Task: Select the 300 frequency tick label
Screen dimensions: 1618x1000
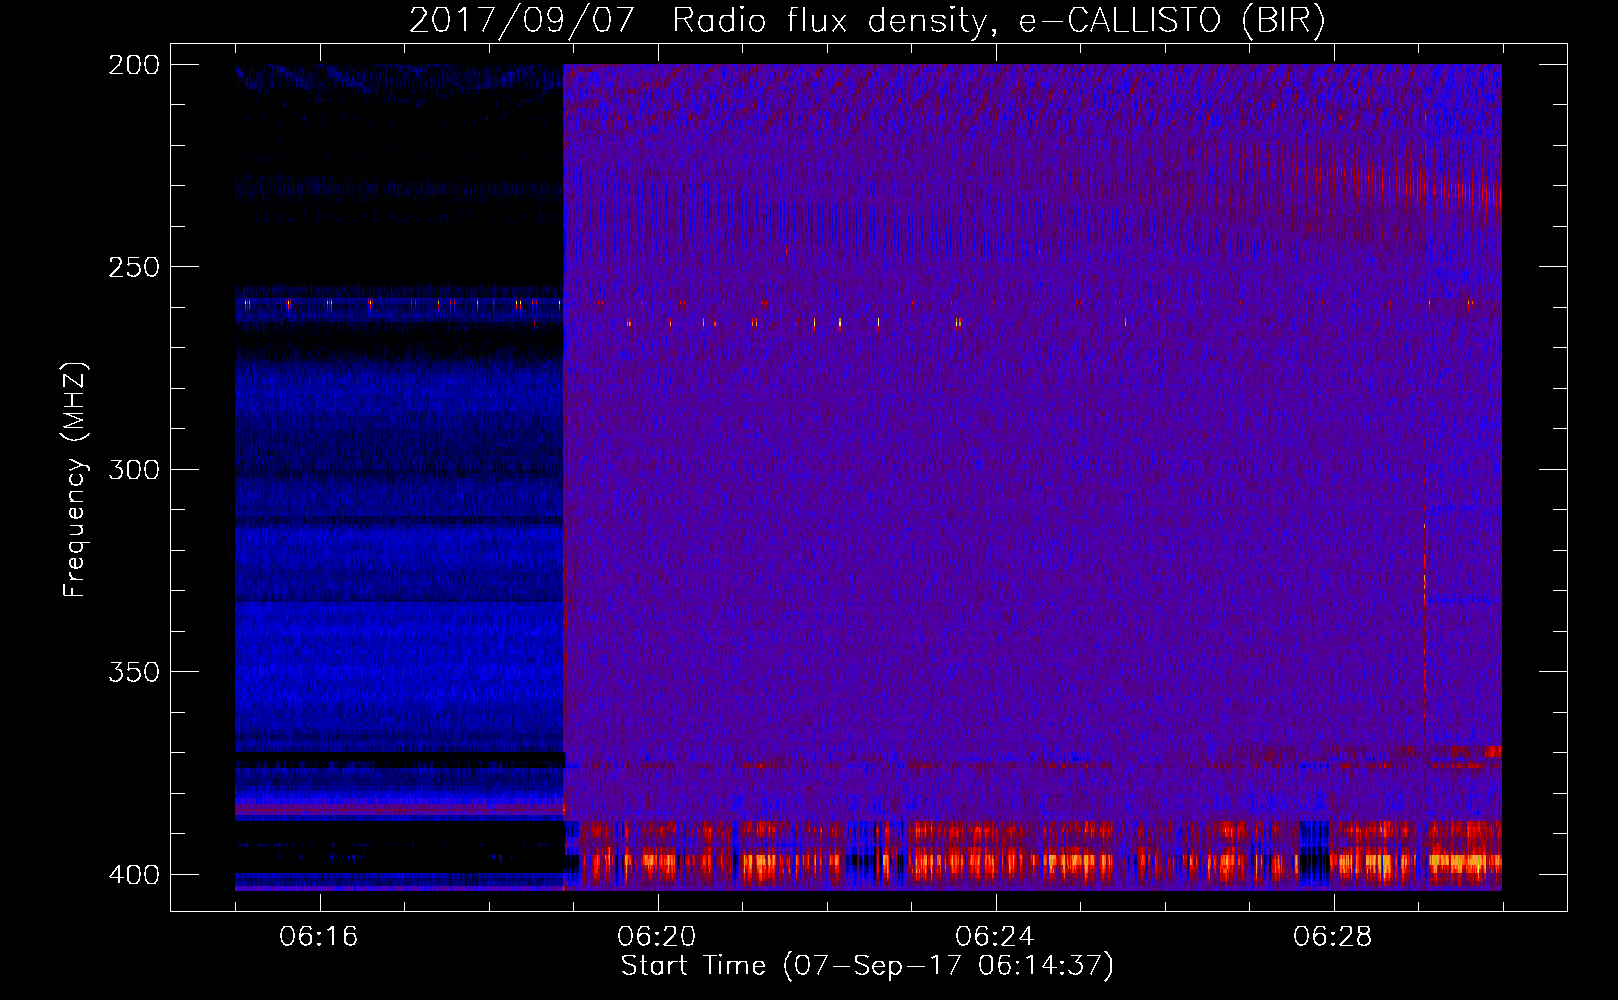Action: (x=133, y=469)
